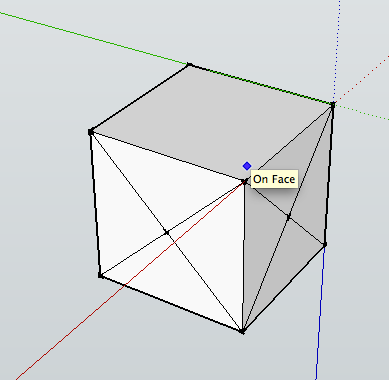The image size is (389, 380).
Task: Click the shaded right face diagonals' intersection
Action: (x=289, y=217)
